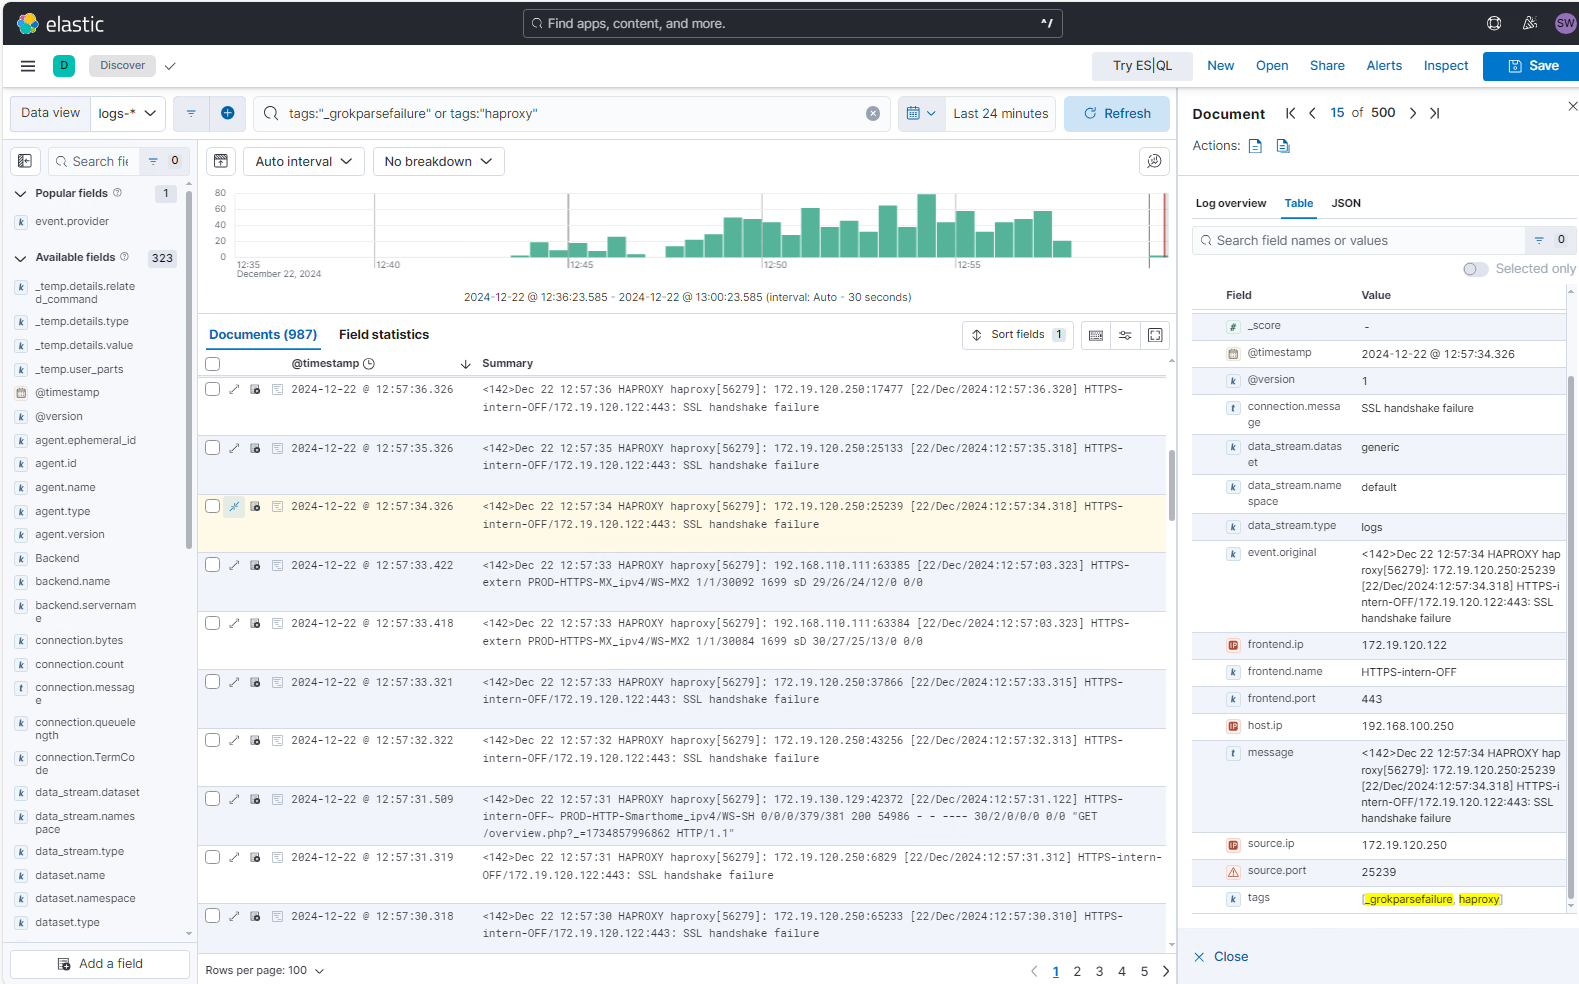The image size is (1579, 984).
Task: Add a filter with plus icon
Action: 227,114
